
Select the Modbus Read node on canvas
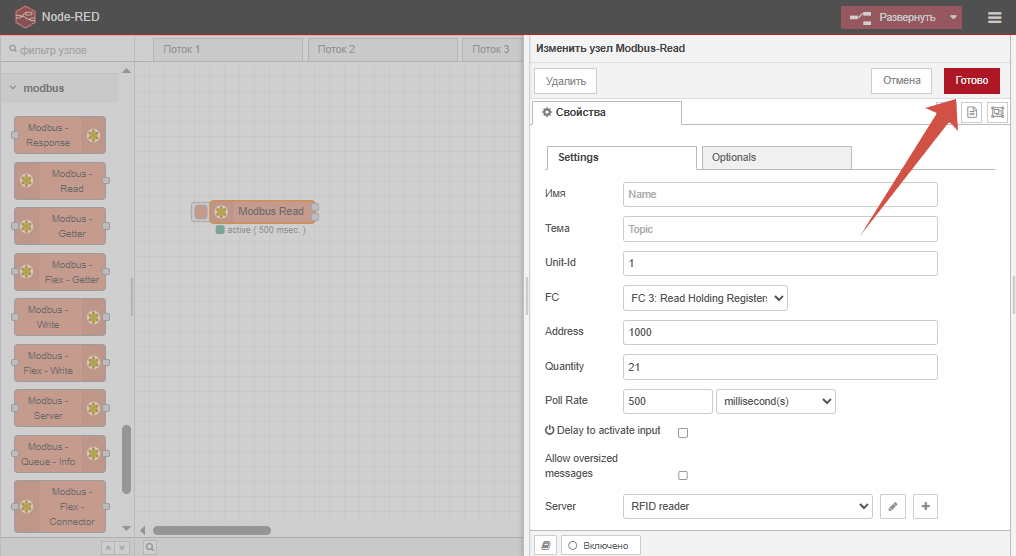pyautogui.click(x=262, y=211)
